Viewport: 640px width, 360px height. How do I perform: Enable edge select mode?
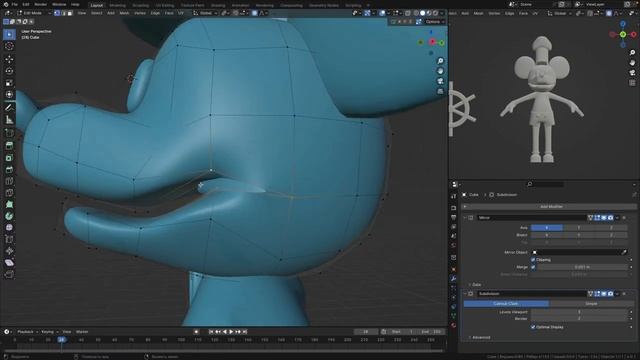click(63, 13)
